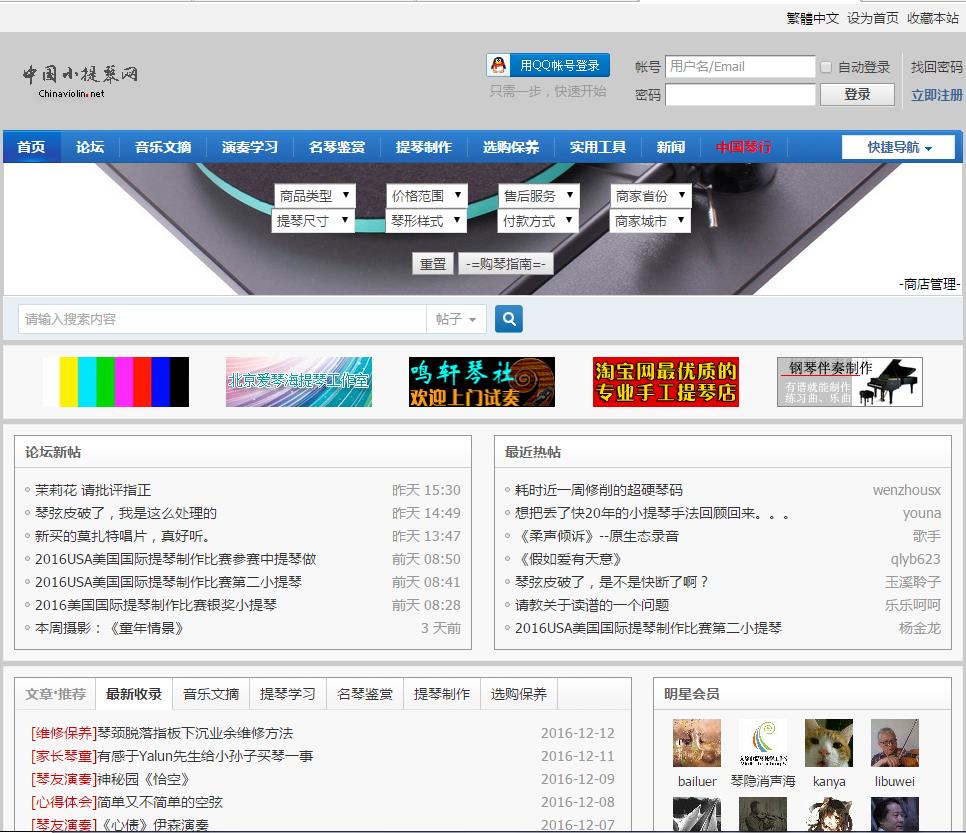Image resolution: width=966 pixels, height=833 pixels.
Task: Expand 售后服务 dropdown
Action: click(x=539, y=196)
